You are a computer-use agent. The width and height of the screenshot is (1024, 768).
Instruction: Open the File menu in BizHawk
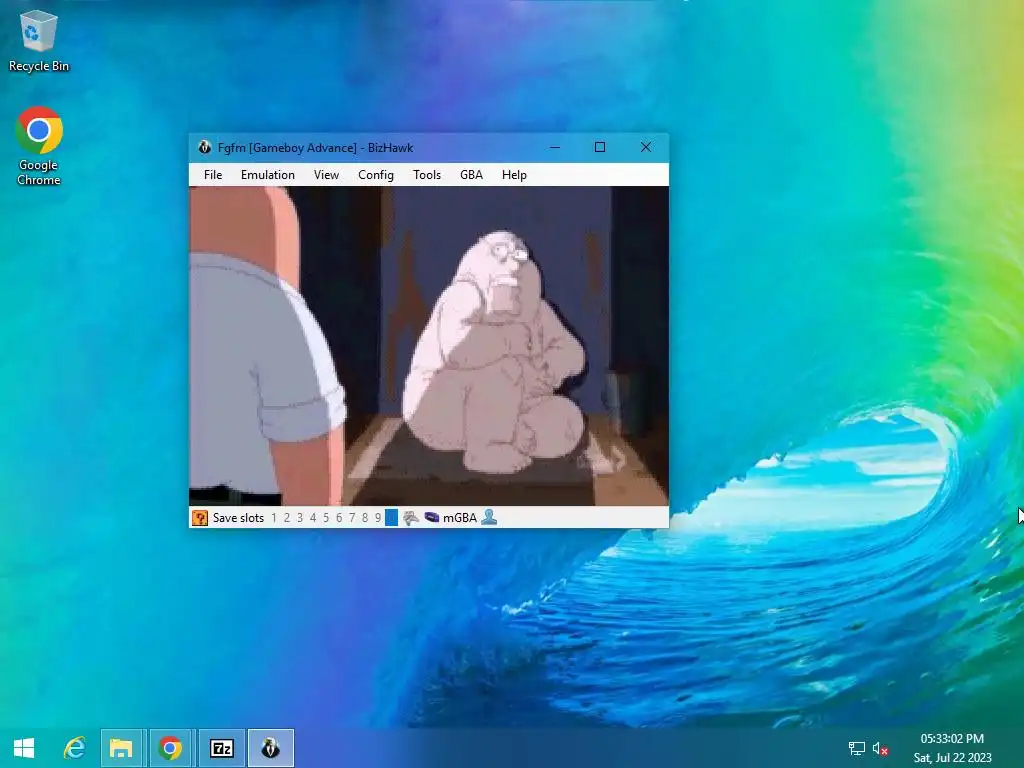[213, 174]
